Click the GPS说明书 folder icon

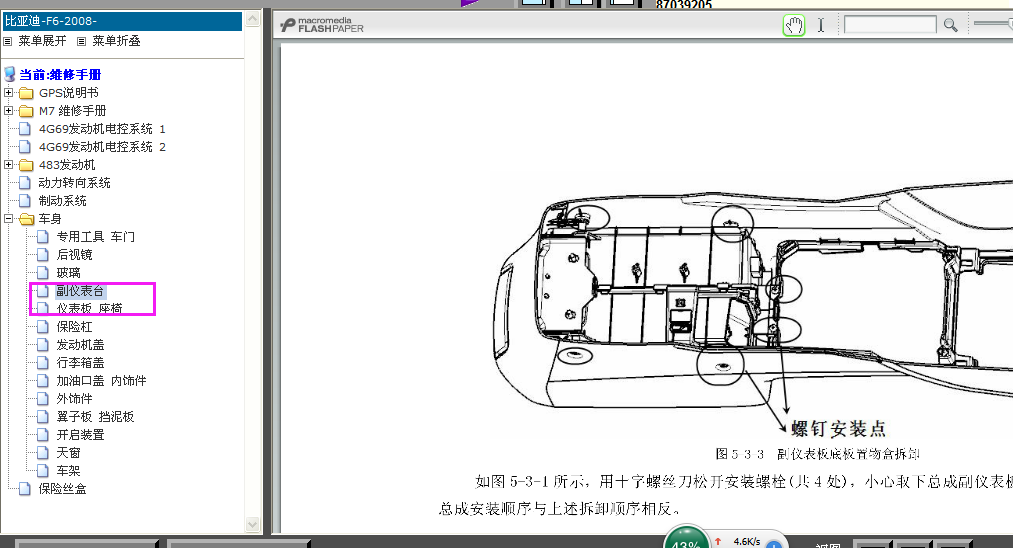(x=26, y=93)
